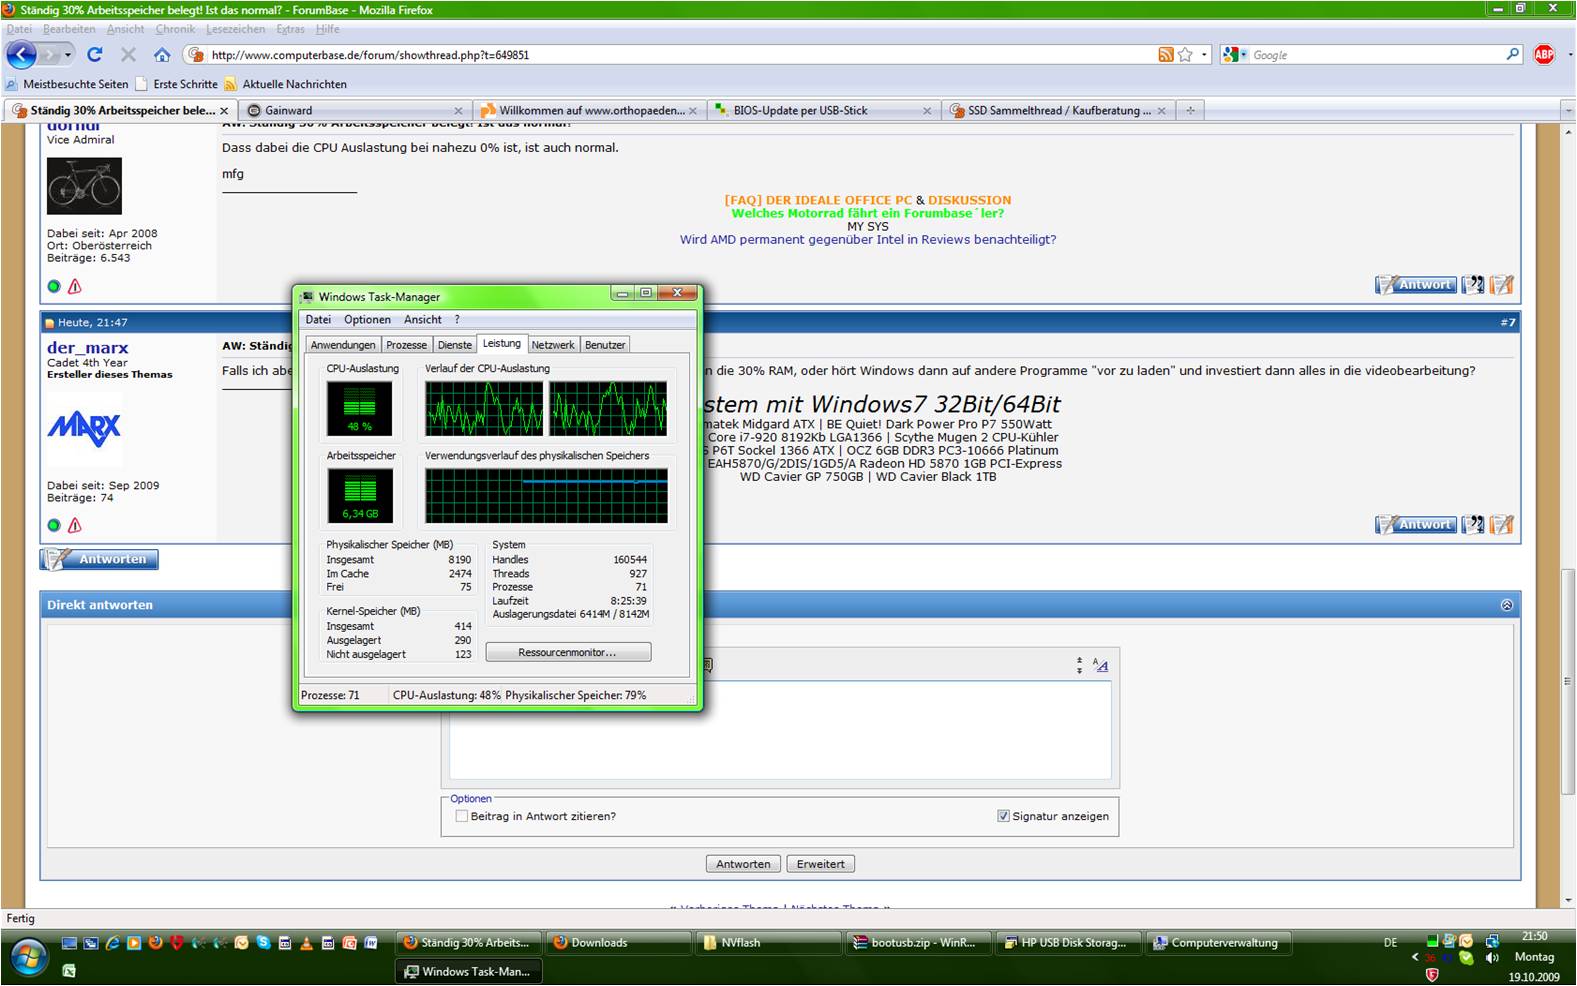Show hidden tray icons arrow
Viewport: 1577px width, 986px height.
pos(1415,957)
